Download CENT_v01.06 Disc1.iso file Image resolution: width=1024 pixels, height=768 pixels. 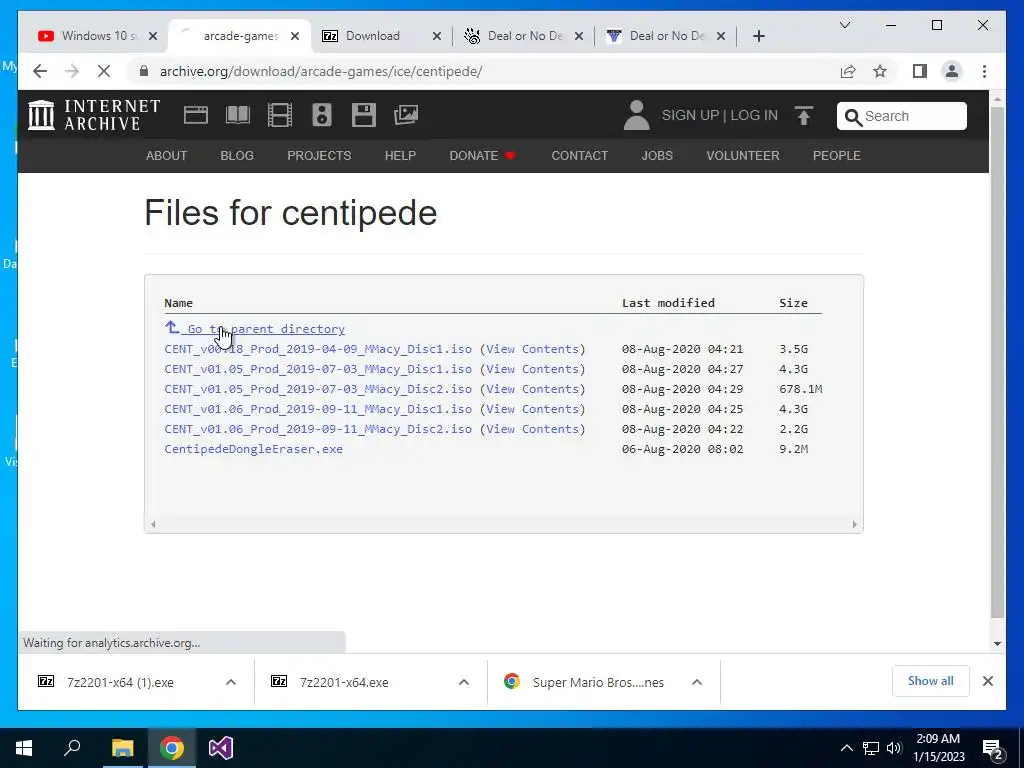click(x=318, y=409)
